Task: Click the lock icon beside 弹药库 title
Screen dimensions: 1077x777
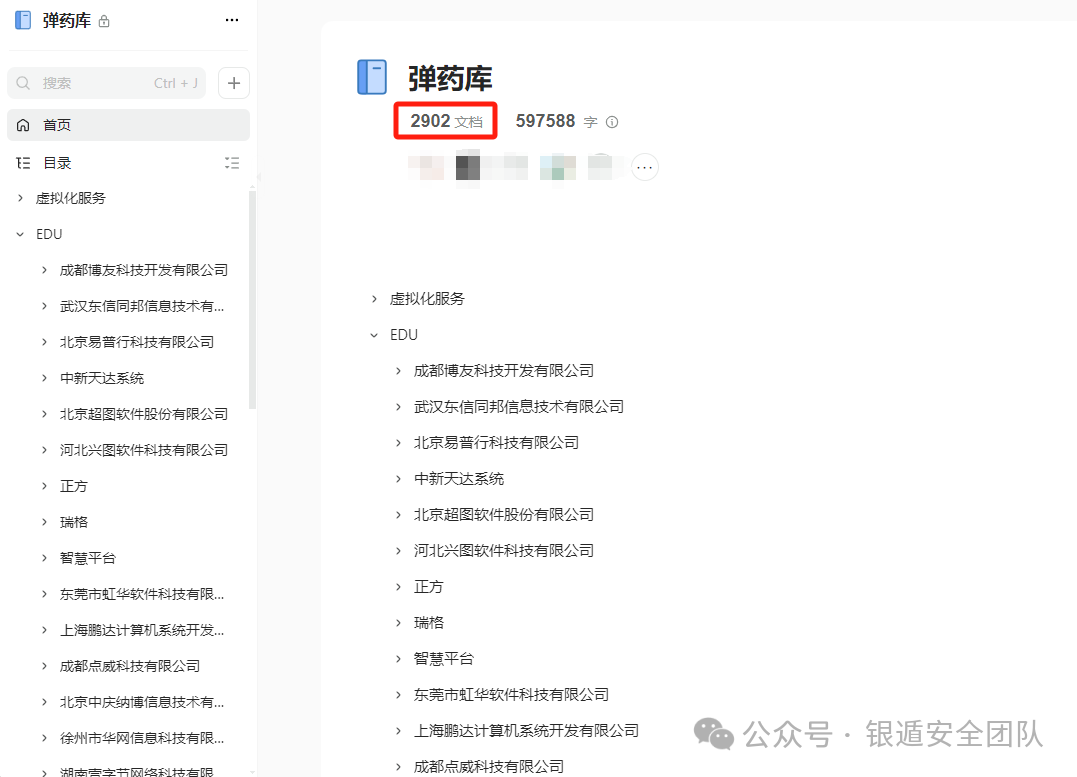Action: (x=104, y=21)
